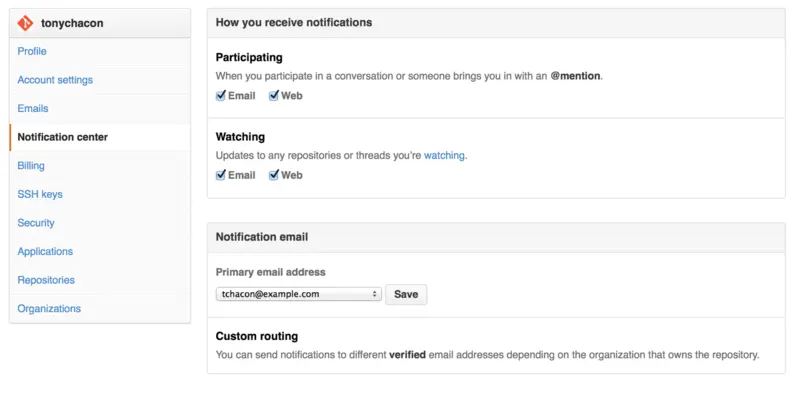Screen dimensions: 800x394
Task: Click the Notification email panel title
Action: pyautogui.click(x=262, y=237)
